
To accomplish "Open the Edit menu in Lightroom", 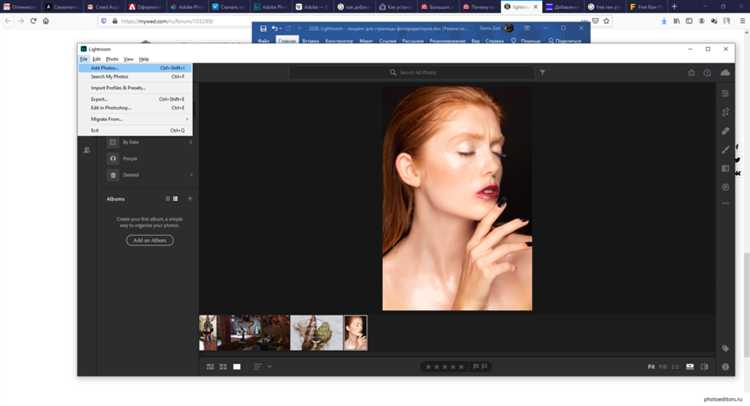I will tap(96, 59).
